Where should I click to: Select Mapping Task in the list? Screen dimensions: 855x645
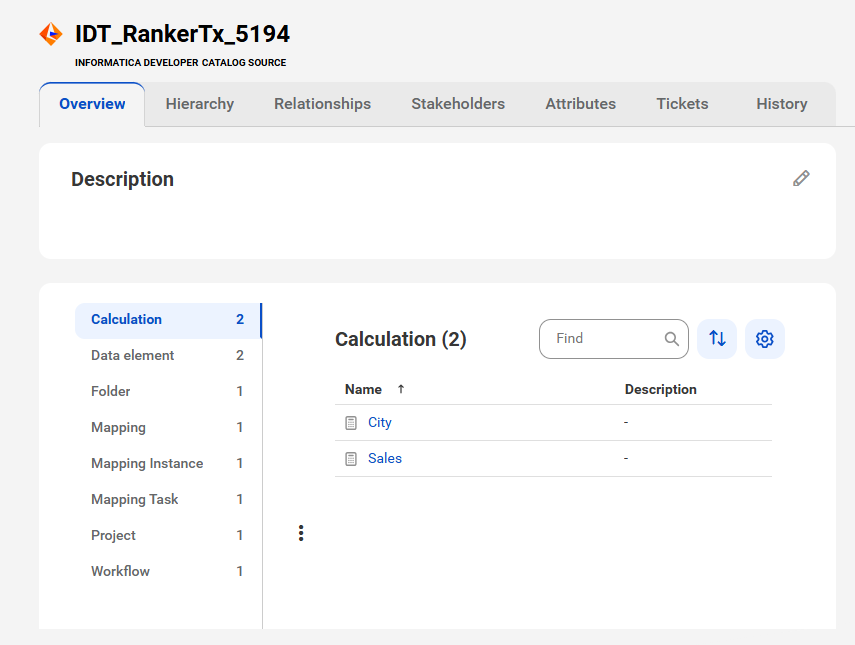point(168,499)
